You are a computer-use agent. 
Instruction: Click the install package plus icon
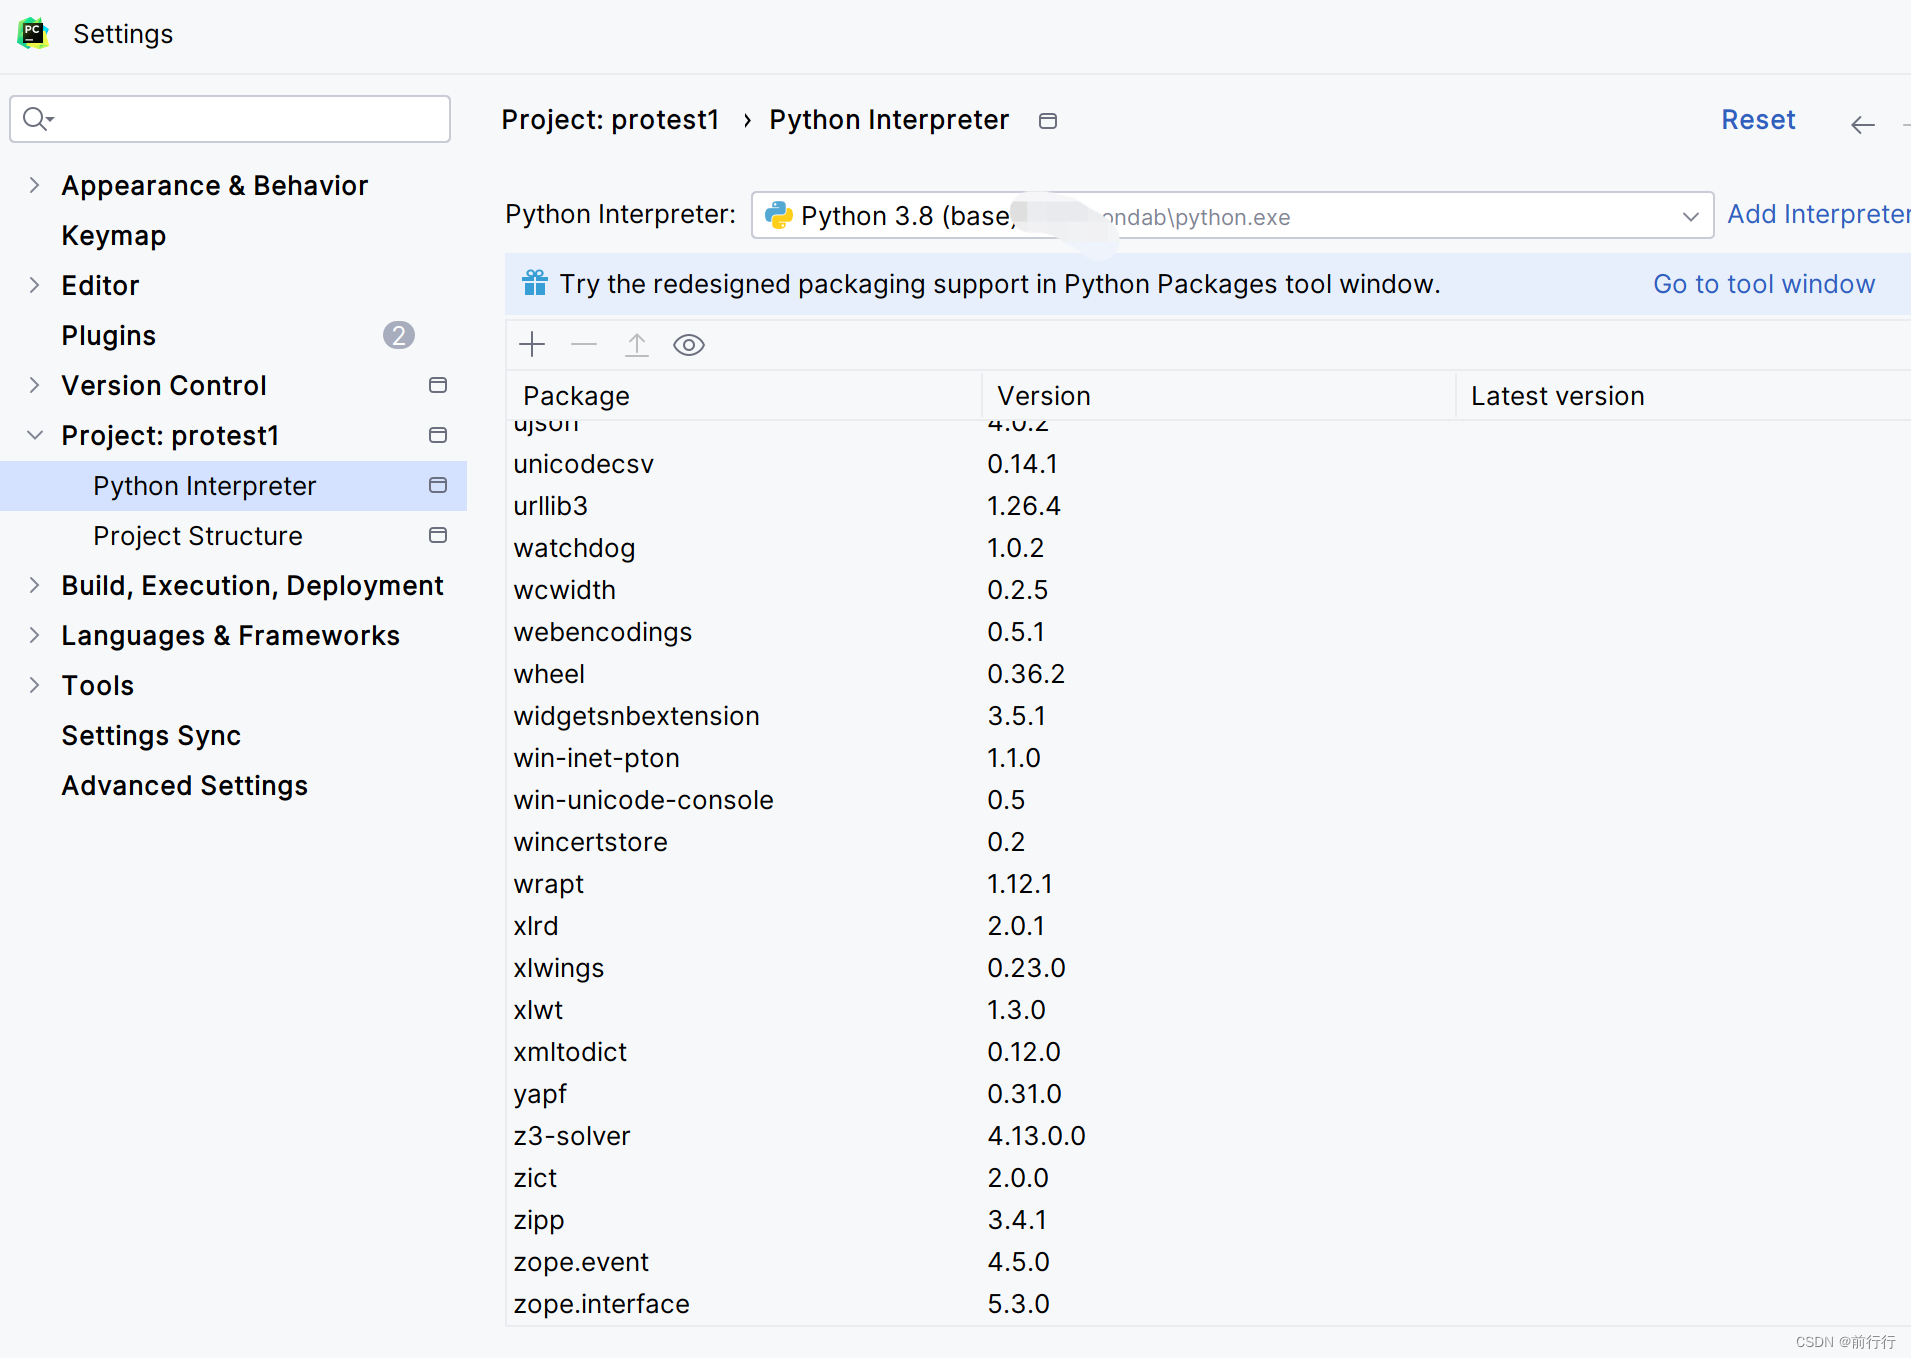point(532,345)
